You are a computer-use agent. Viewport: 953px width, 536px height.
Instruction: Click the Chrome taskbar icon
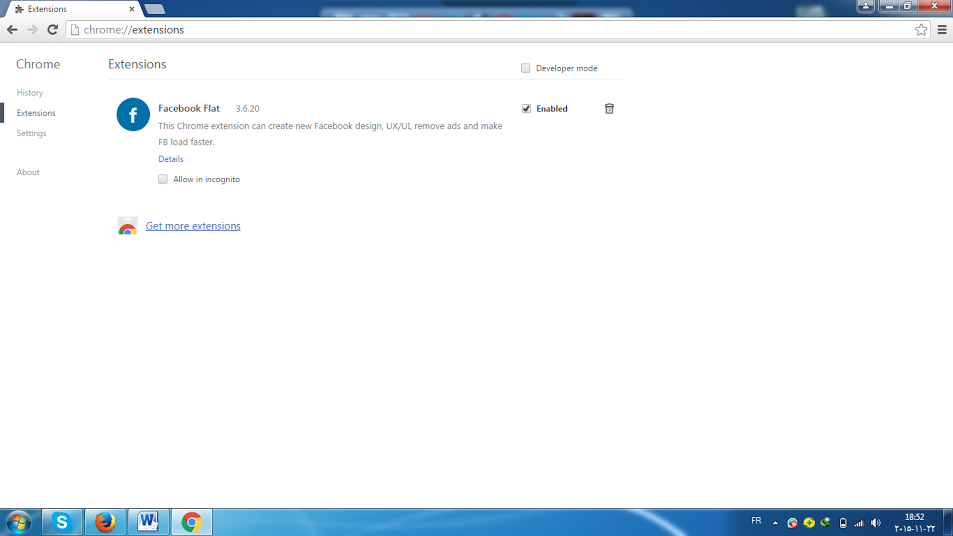[191, 522]
